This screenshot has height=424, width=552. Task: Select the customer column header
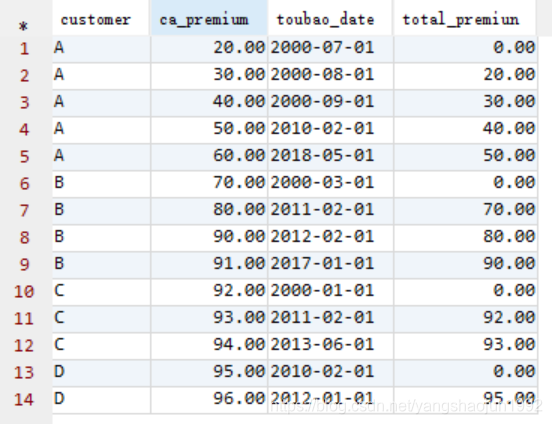click(x=101, y=18)
